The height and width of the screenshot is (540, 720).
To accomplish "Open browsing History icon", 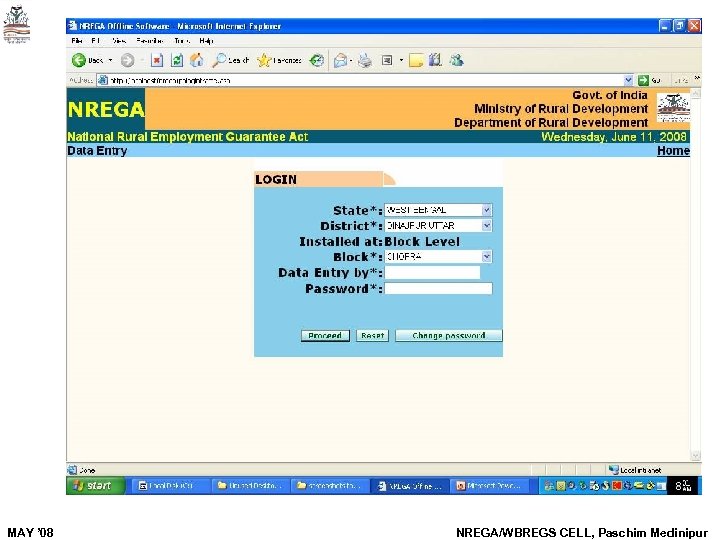I will (316, 60).
